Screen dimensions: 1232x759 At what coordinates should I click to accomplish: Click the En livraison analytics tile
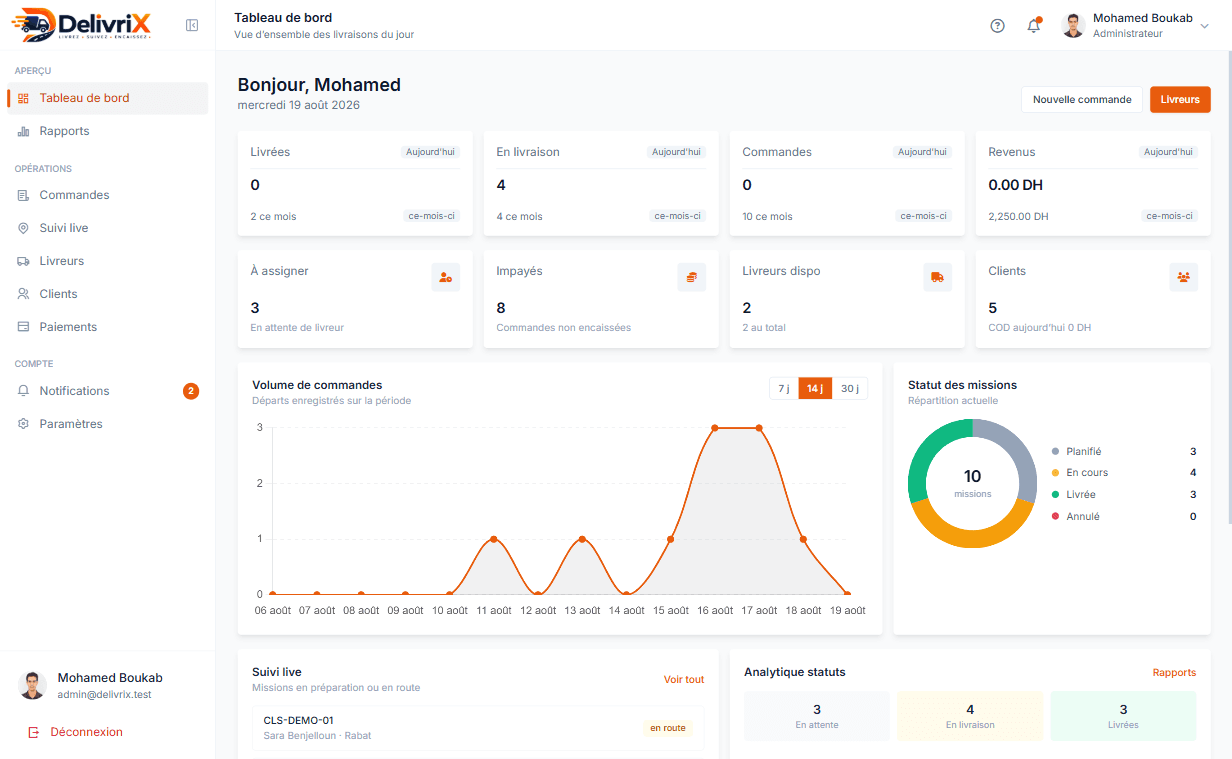click(x=970, y=716)
